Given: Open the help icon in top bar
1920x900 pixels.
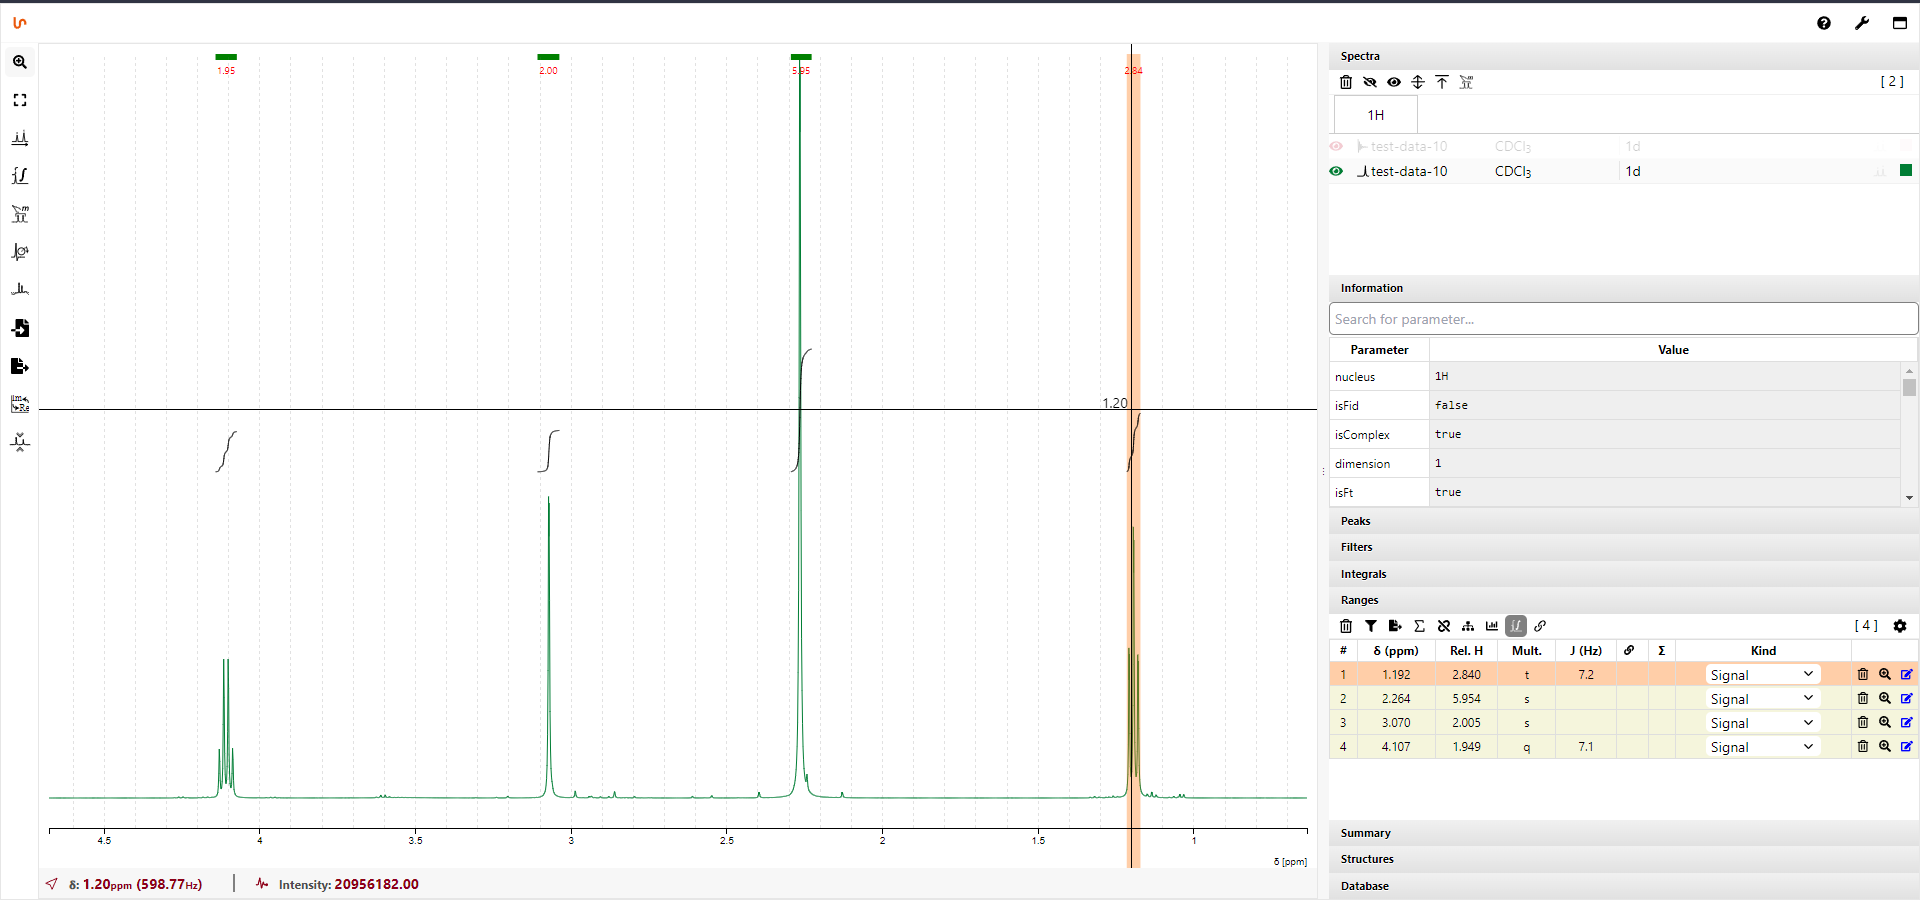Looking at the screenshot, I should click(1824, 23).
